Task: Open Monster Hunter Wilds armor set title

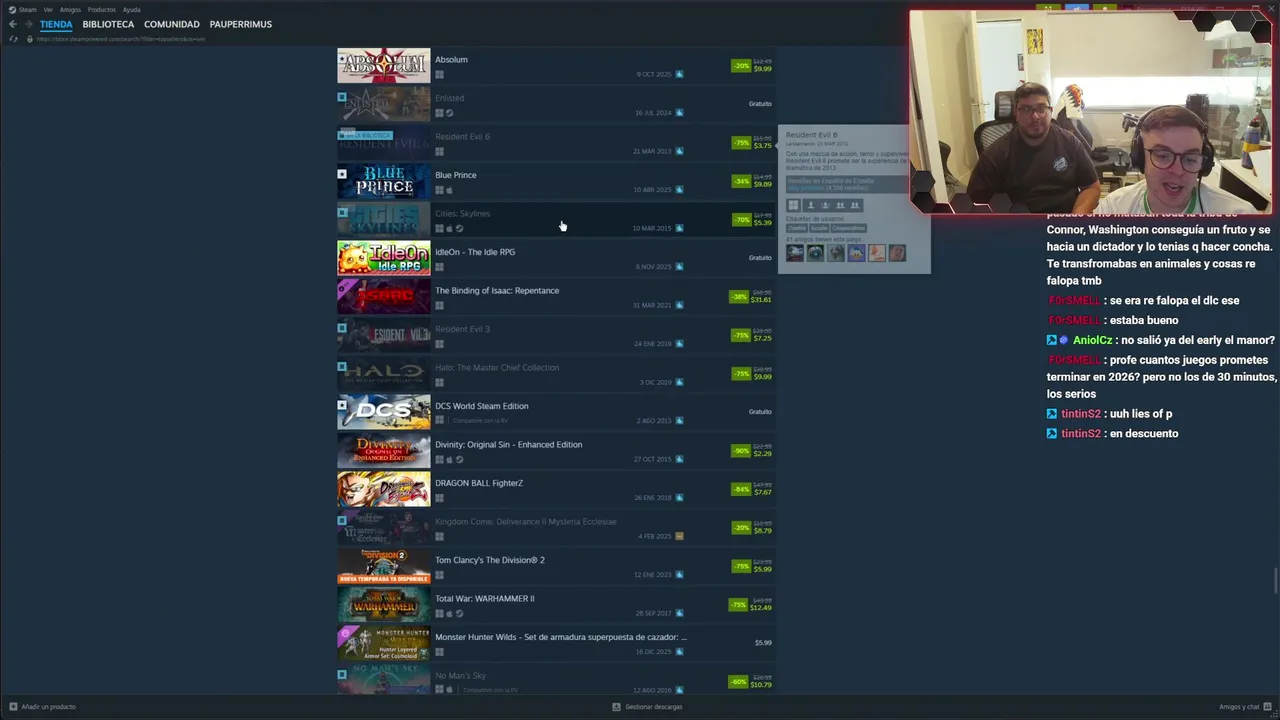Action: (x=561, y=637)
